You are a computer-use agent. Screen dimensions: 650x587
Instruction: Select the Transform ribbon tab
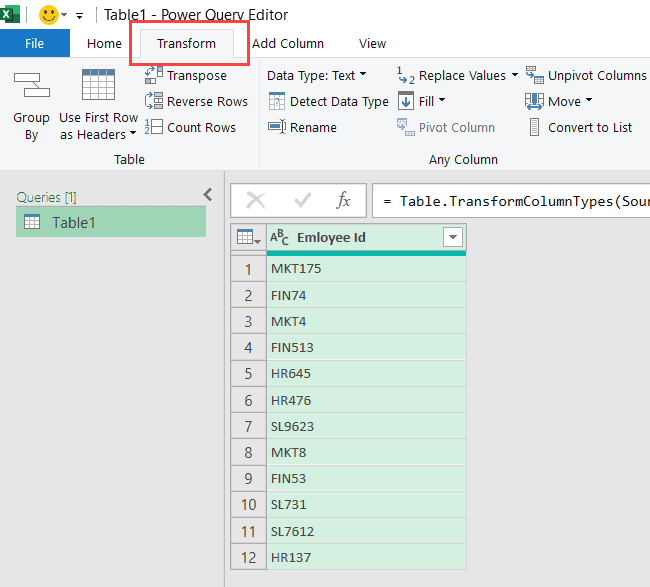pos(187,43)
